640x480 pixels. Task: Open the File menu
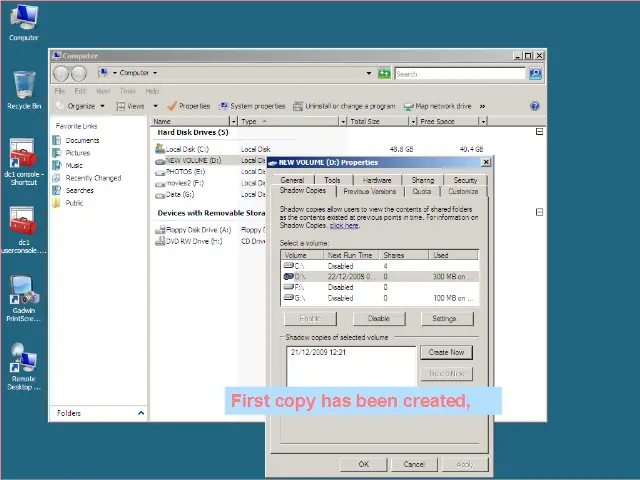tap(60, 91)
